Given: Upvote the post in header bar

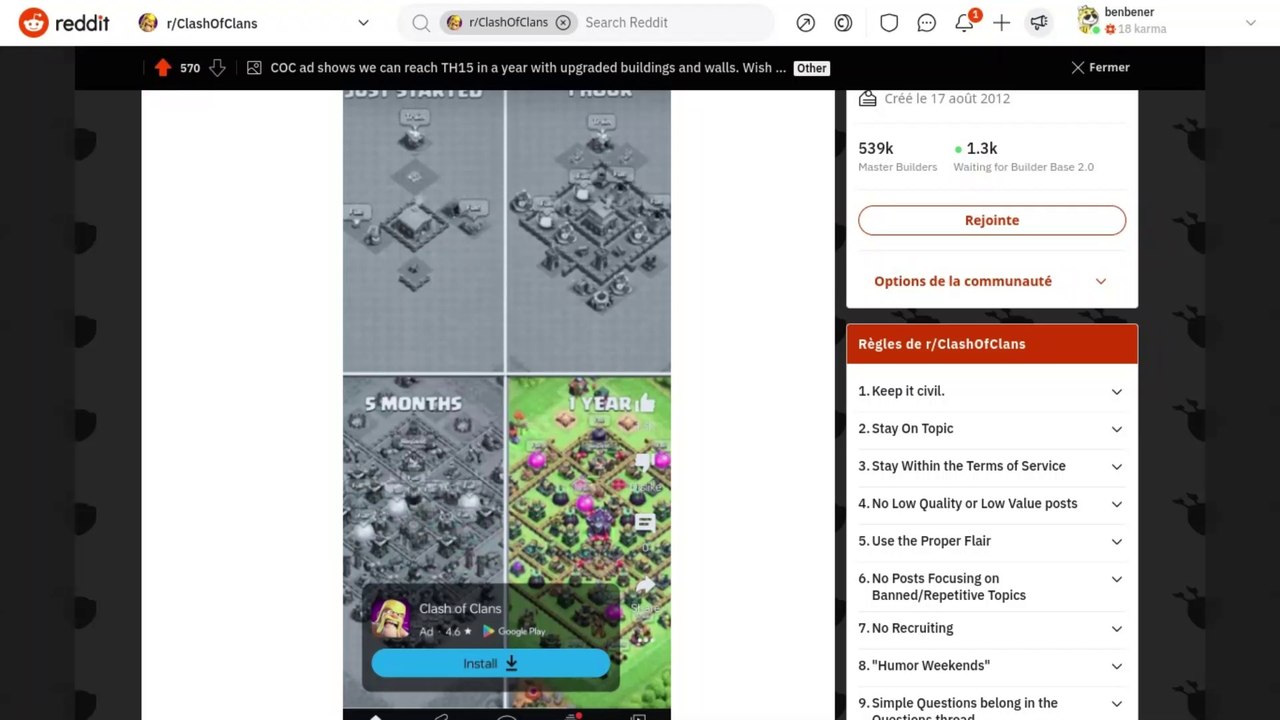Looking at the screenshot, I should point(163,67).
